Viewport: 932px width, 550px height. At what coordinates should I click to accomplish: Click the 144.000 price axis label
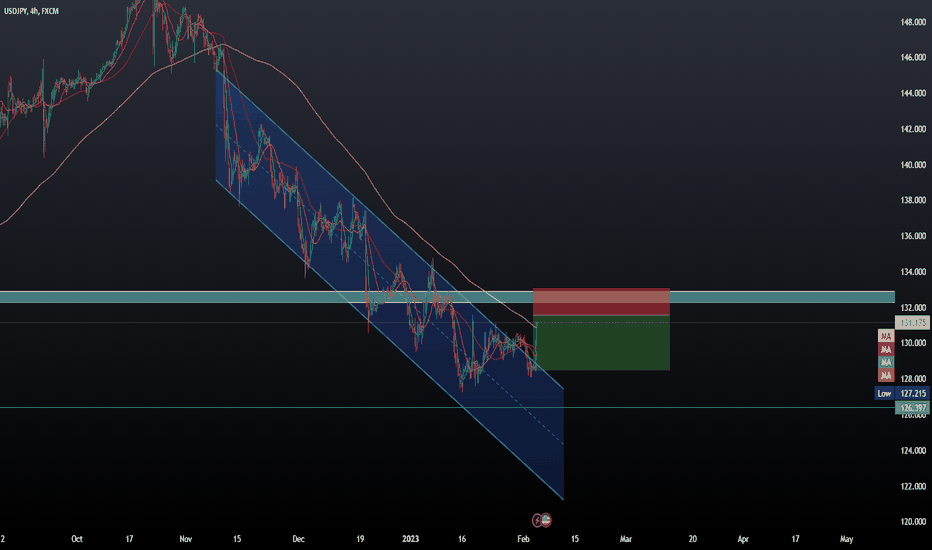click(913, 93)
